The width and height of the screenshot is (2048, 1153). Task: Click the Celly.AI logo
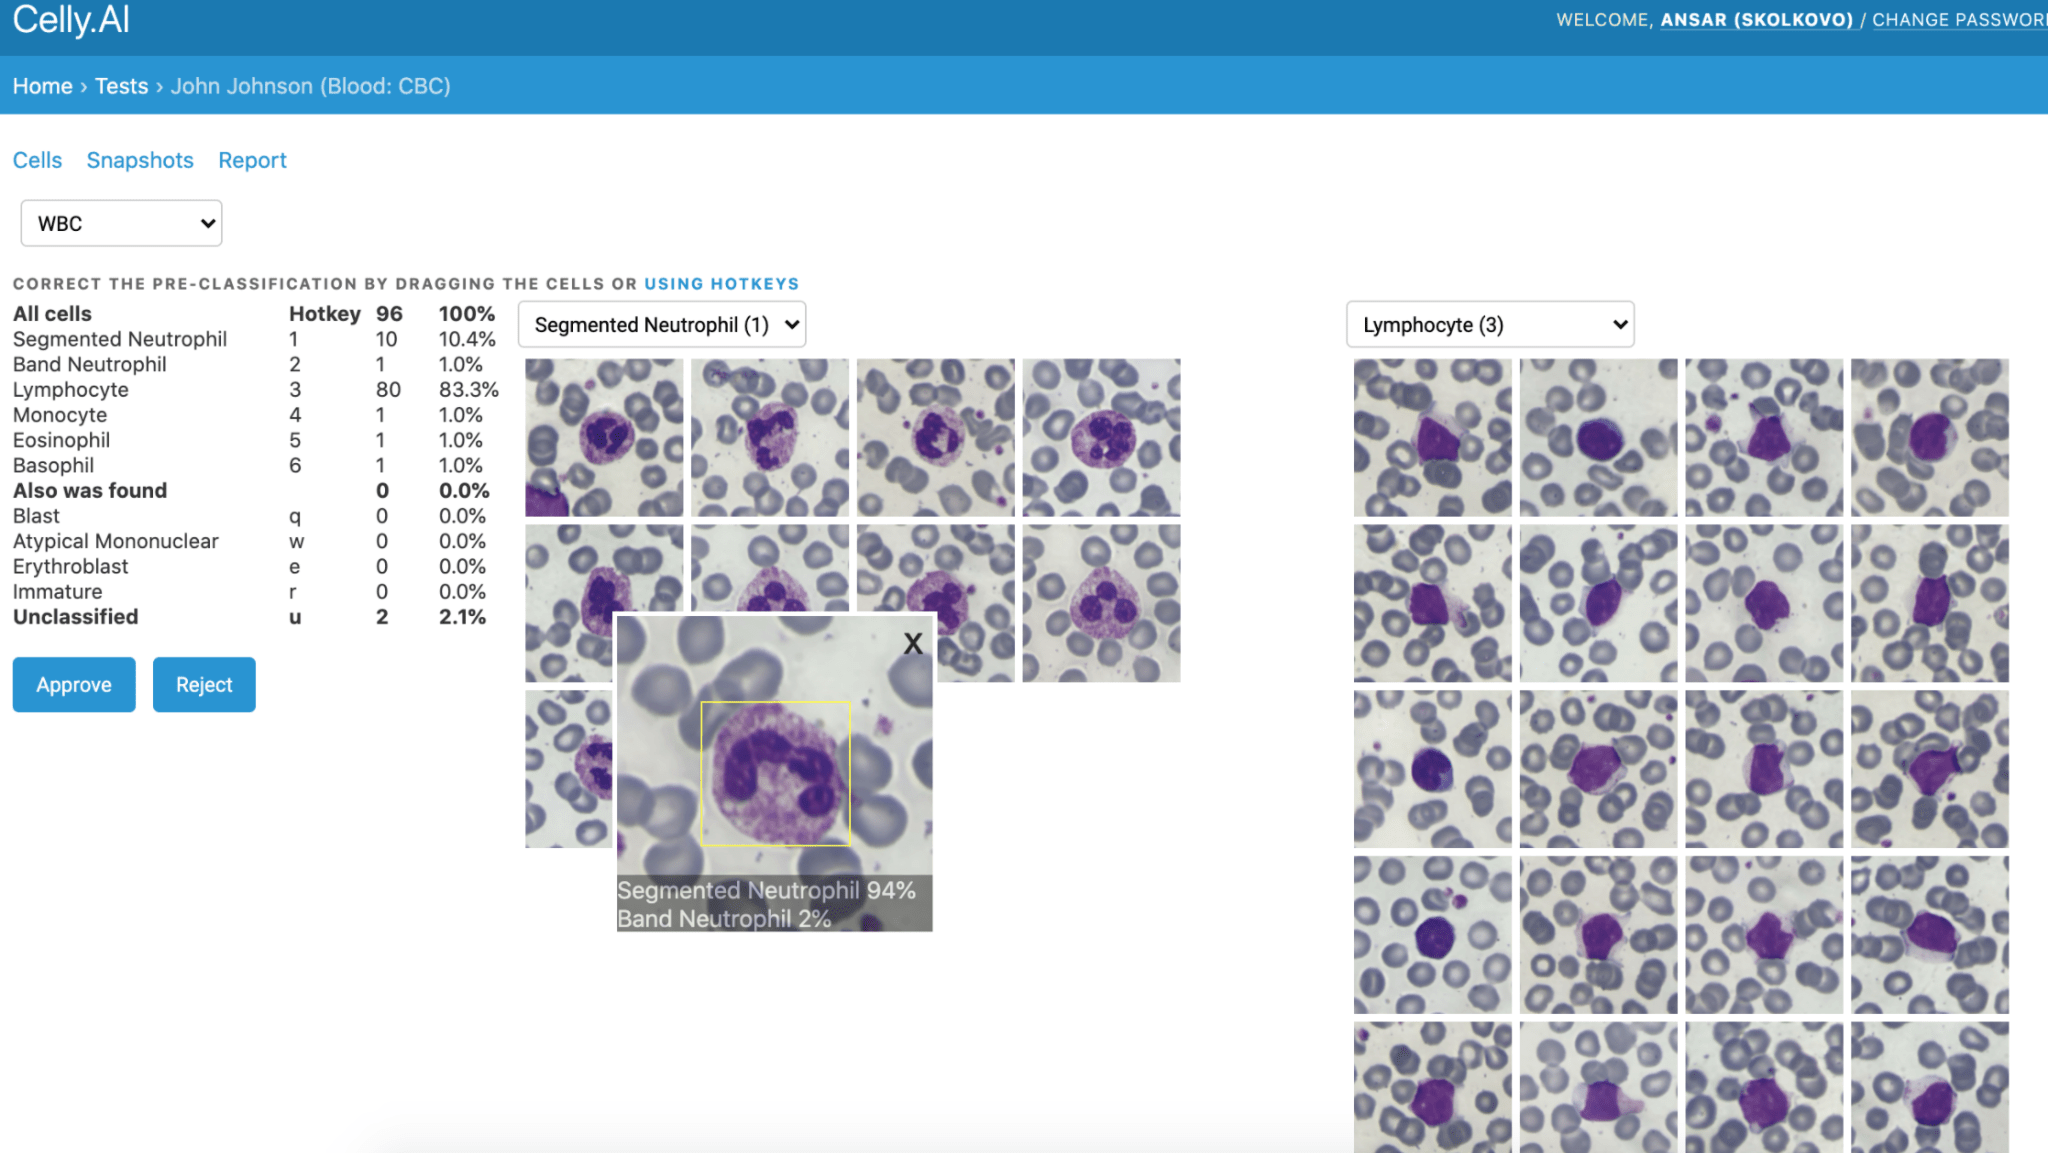pyautogui.click(x=71, y=20)
